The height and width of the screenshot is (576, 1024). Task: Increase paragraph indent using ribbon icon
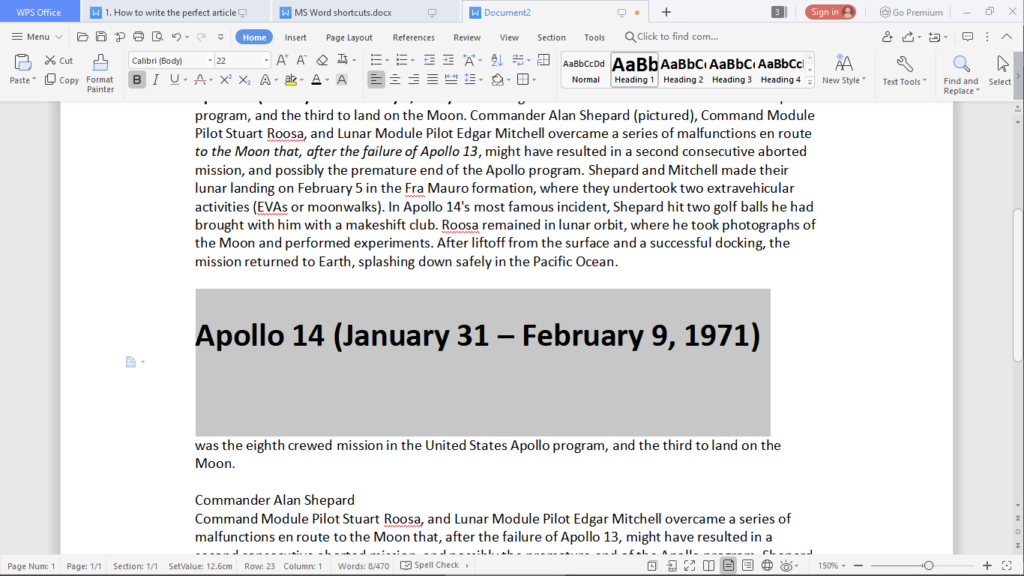[x=449, y=61]
